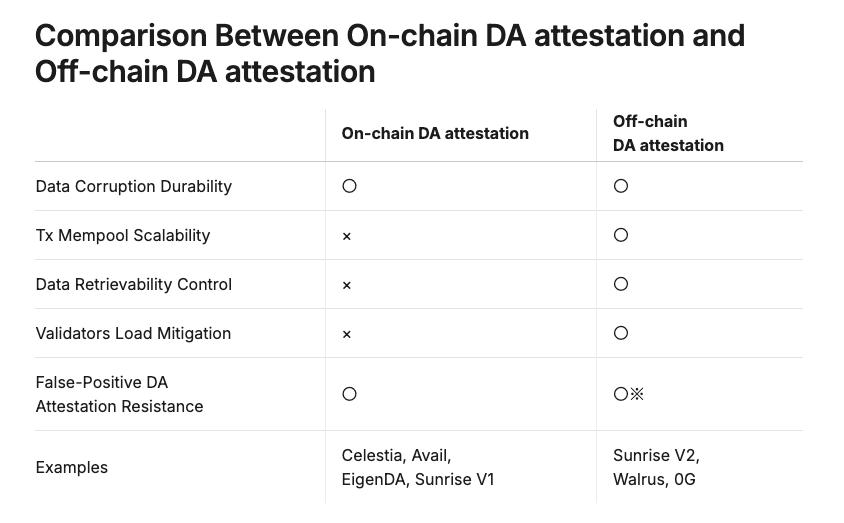Click the on-chain cross for Tx Mempool Scalability
Image resolution: width=844 pixels, height=523 pixels.
click(x=347, y=236)
